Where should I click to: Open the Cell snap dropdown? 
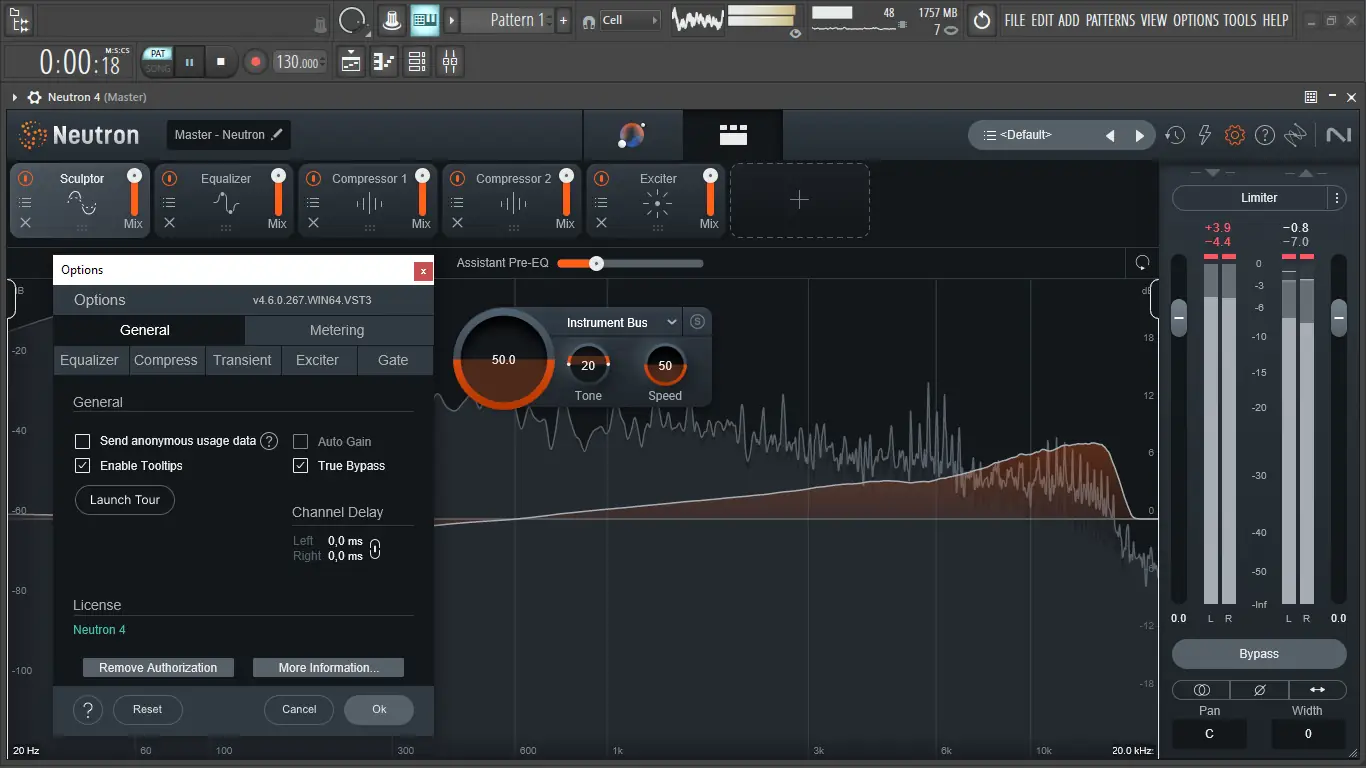point(630,20)
